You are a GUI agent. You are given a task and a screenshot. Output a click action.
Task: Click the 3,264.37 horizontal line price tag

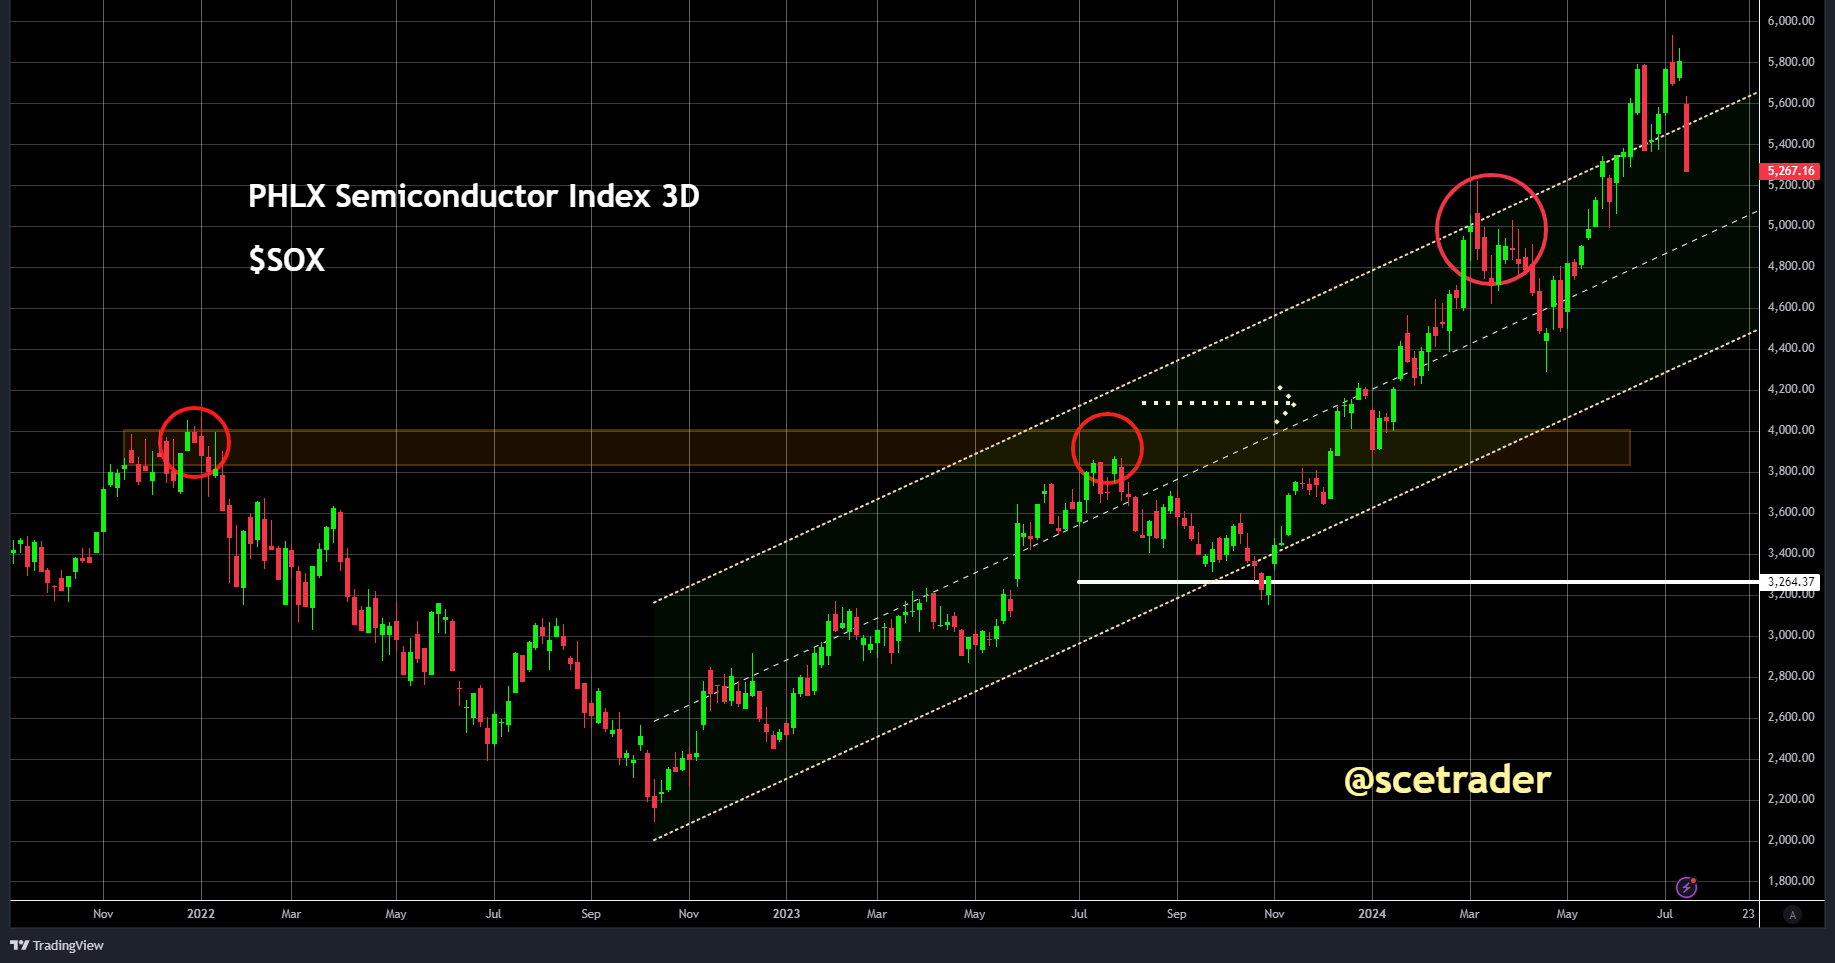click(1790, 582)
